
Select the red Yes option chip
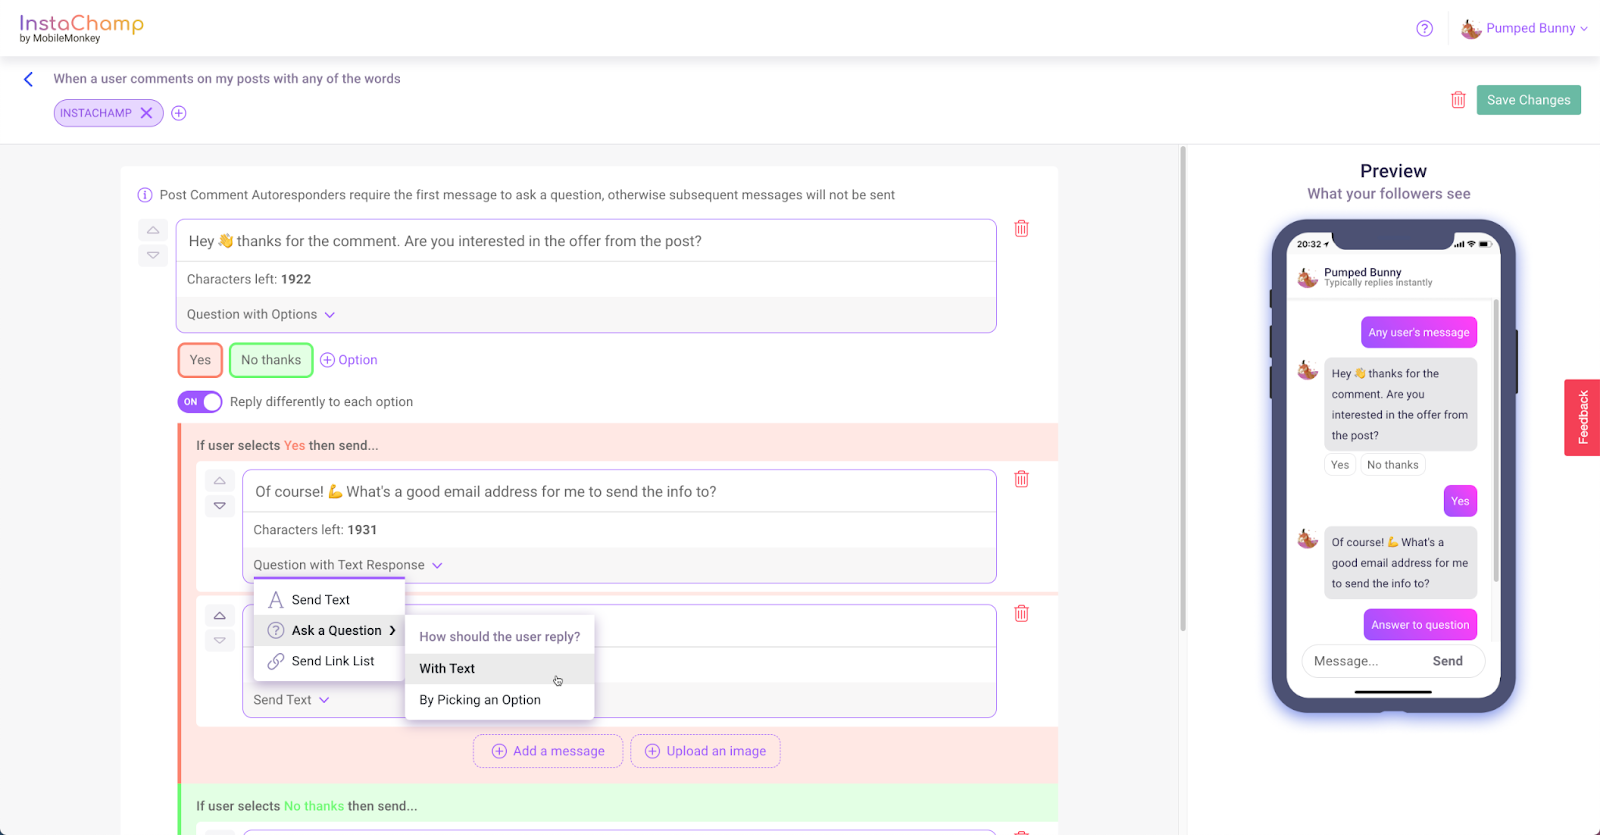tap(200, 360)
